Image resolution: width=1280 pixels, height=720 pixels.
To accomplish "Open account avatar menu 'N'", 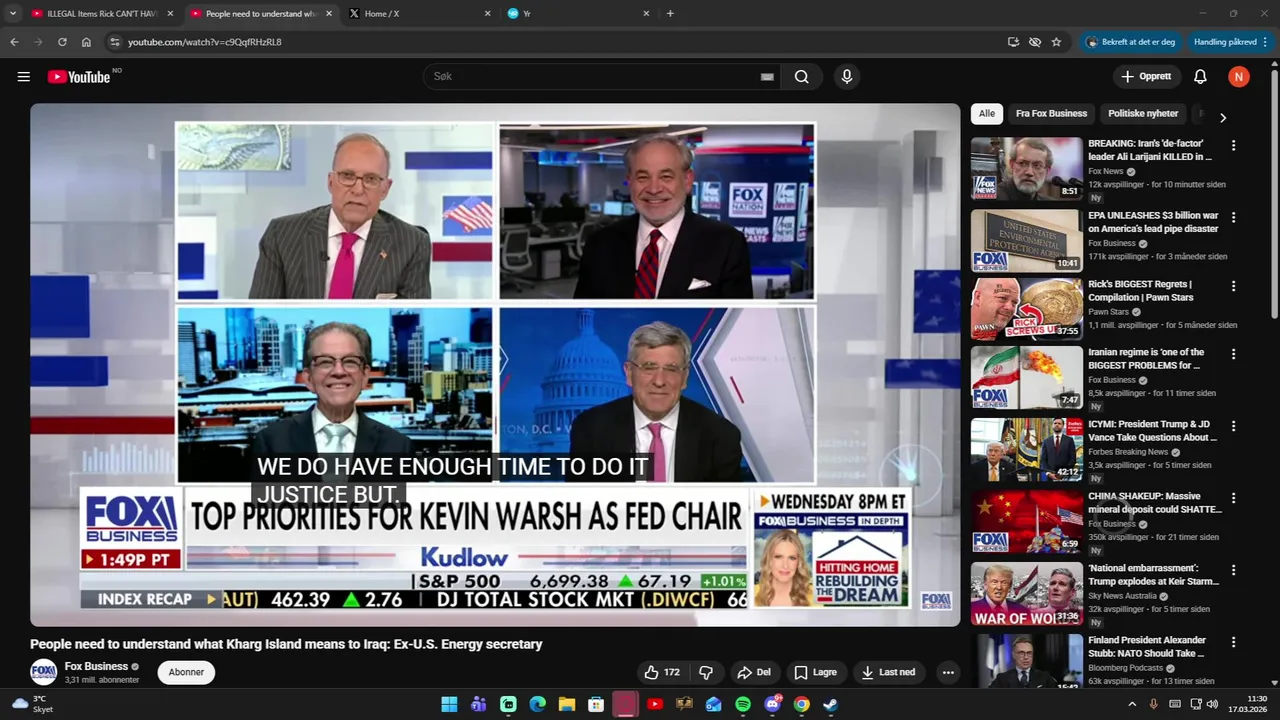I will pos(1239,77).
